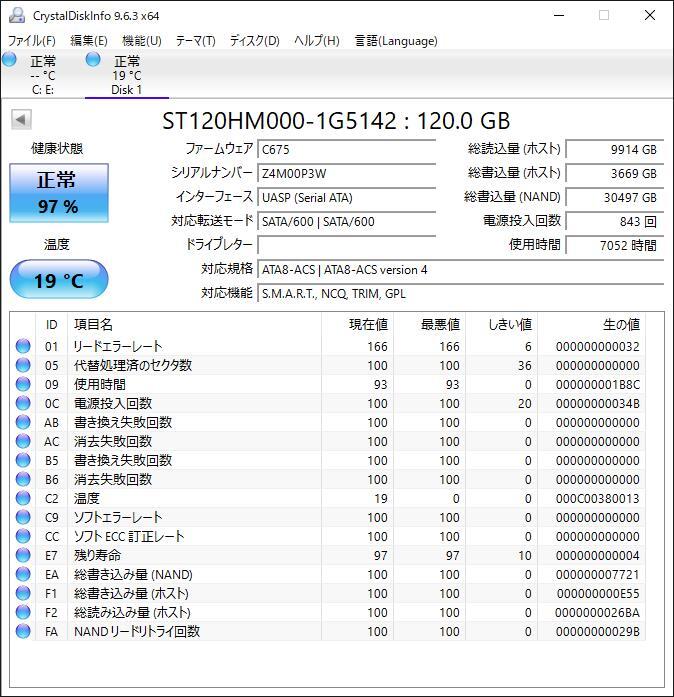
Task: Click the 代替処理済のセクタ数 attribute name
Action: (132, 365)
